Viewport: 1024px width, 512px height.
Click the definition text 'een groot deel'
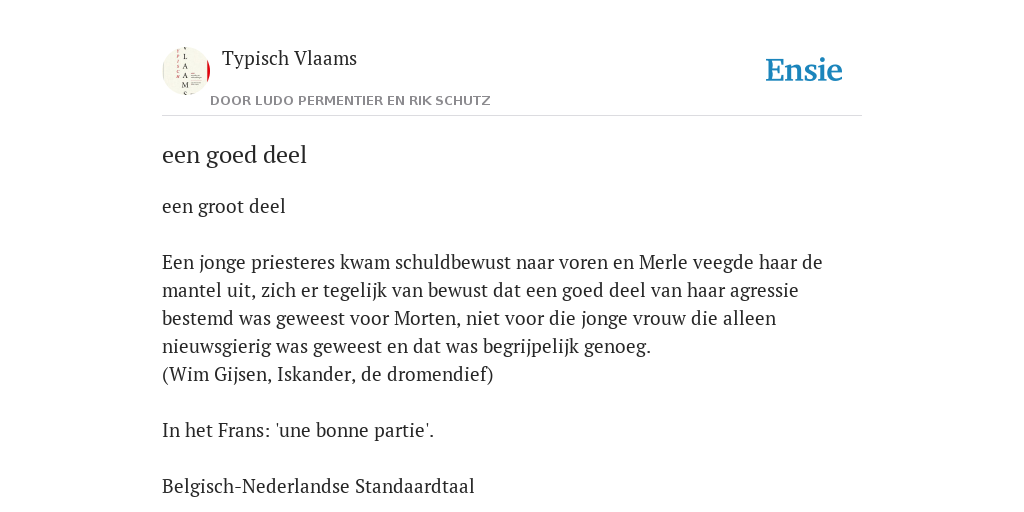coord(223,206)
